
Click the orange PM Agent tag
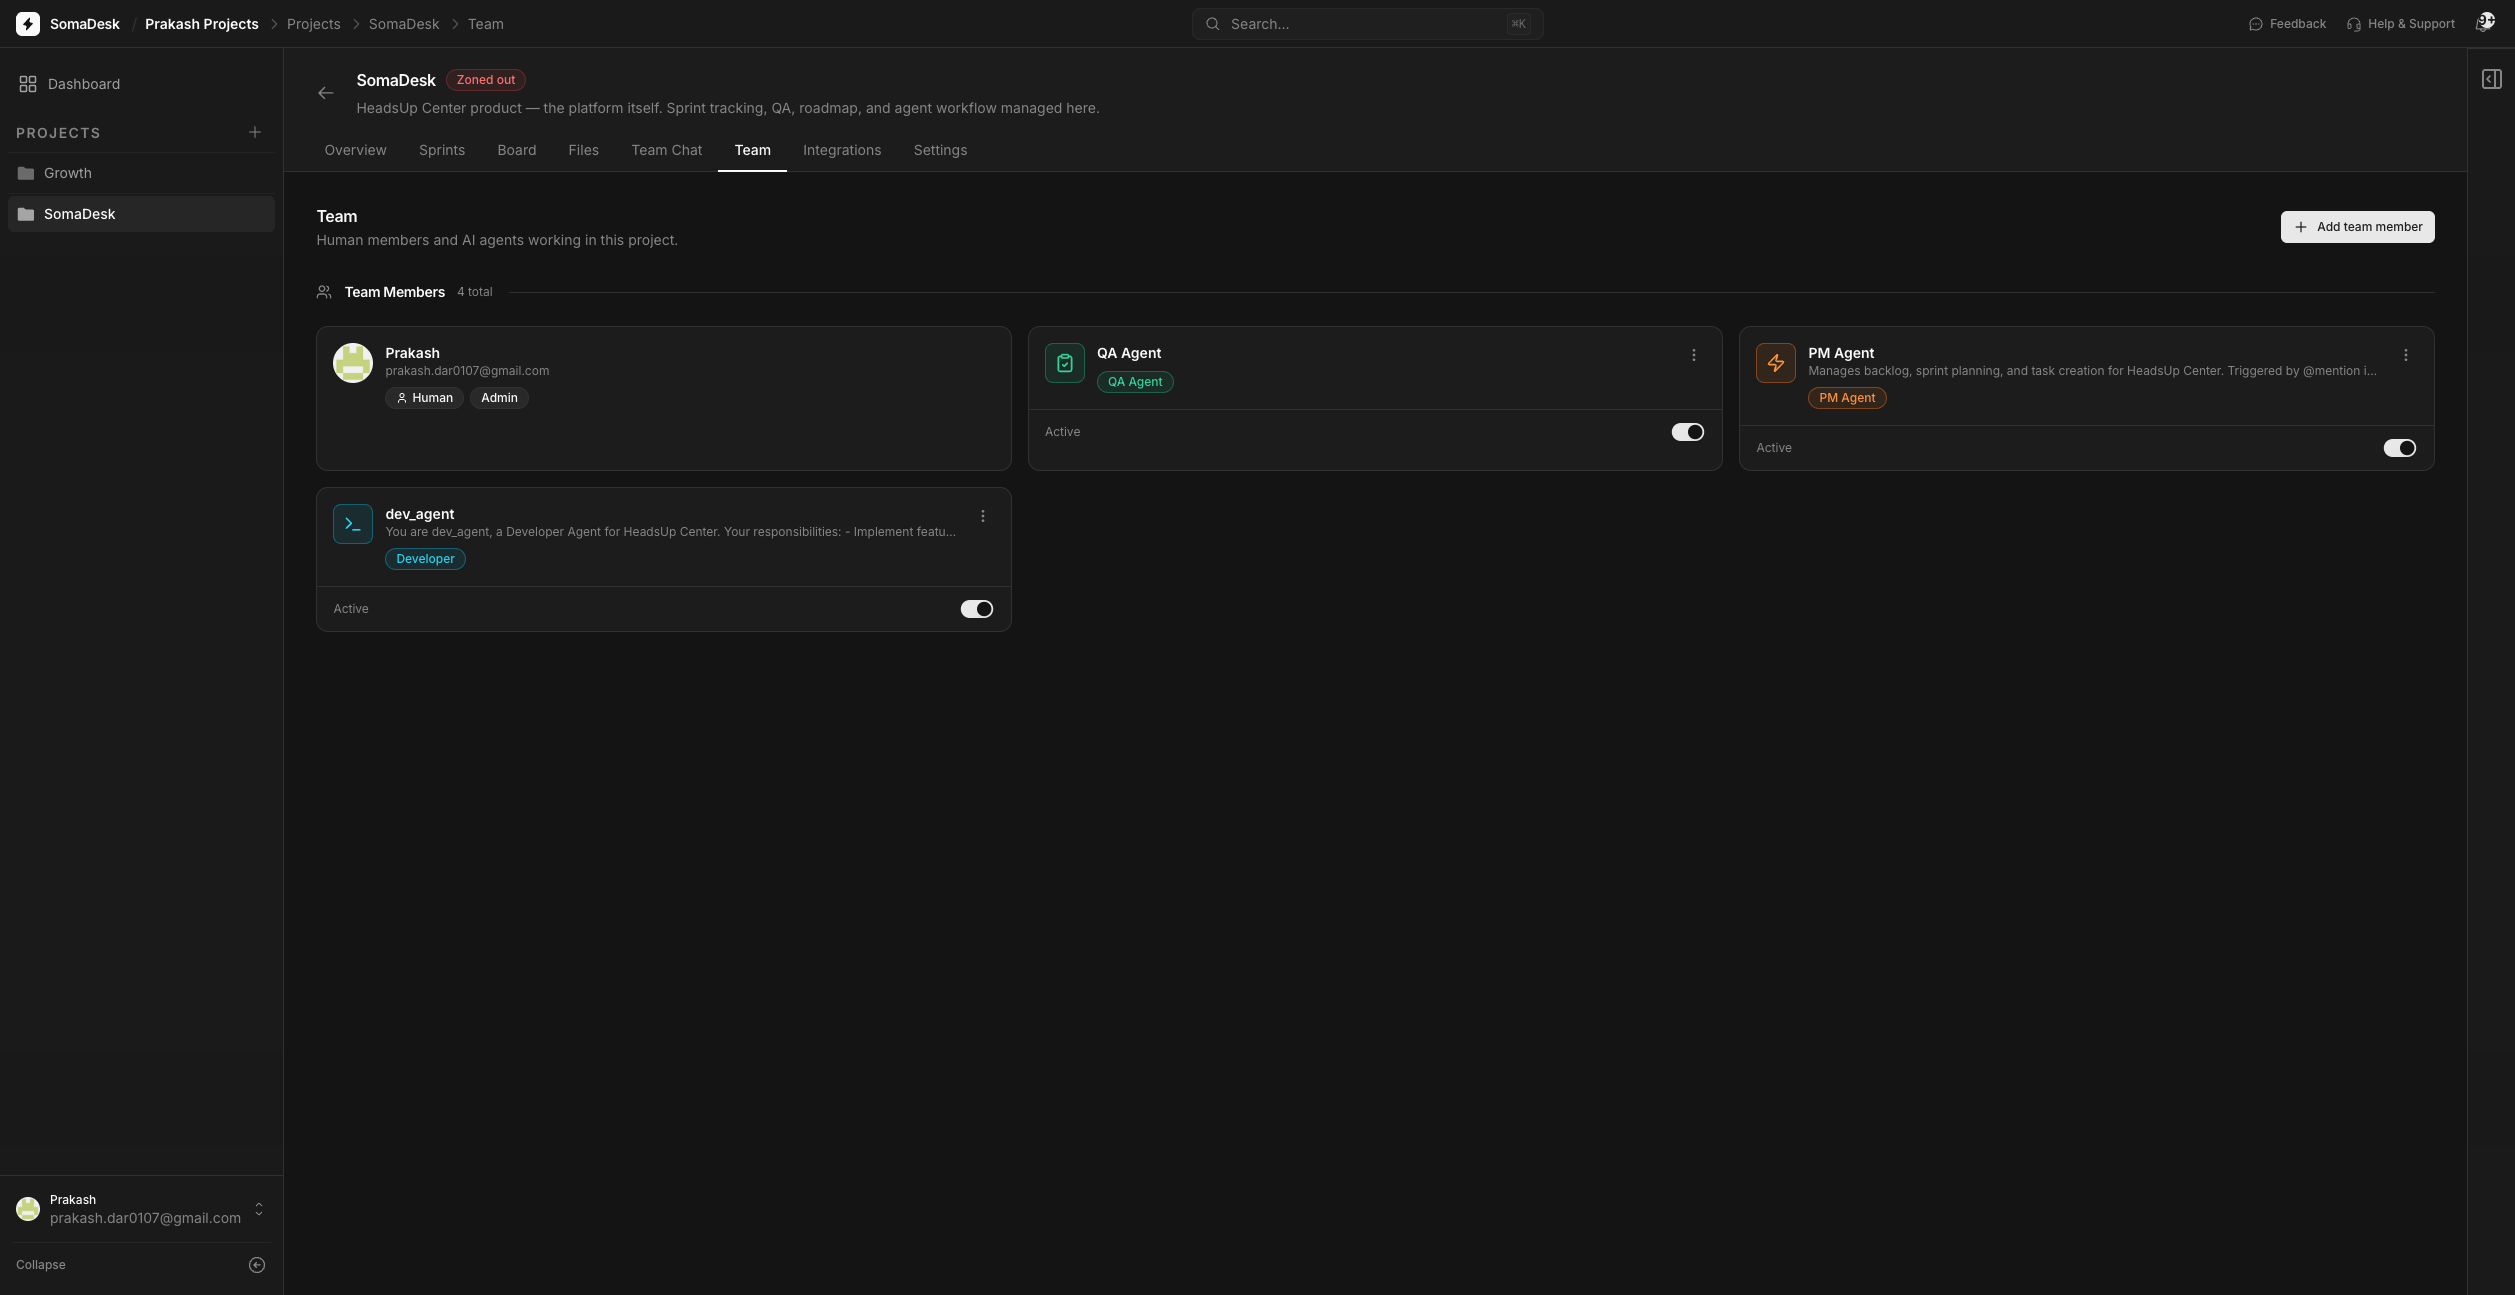[1847, 398]
